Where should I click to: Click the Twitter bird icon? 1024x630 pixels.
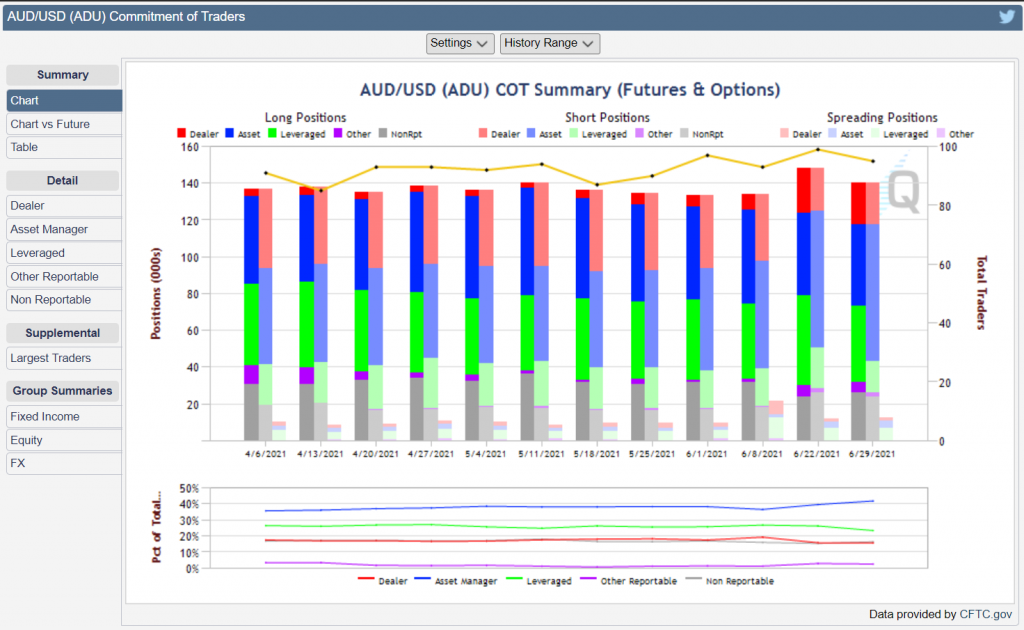point(1006,16)
